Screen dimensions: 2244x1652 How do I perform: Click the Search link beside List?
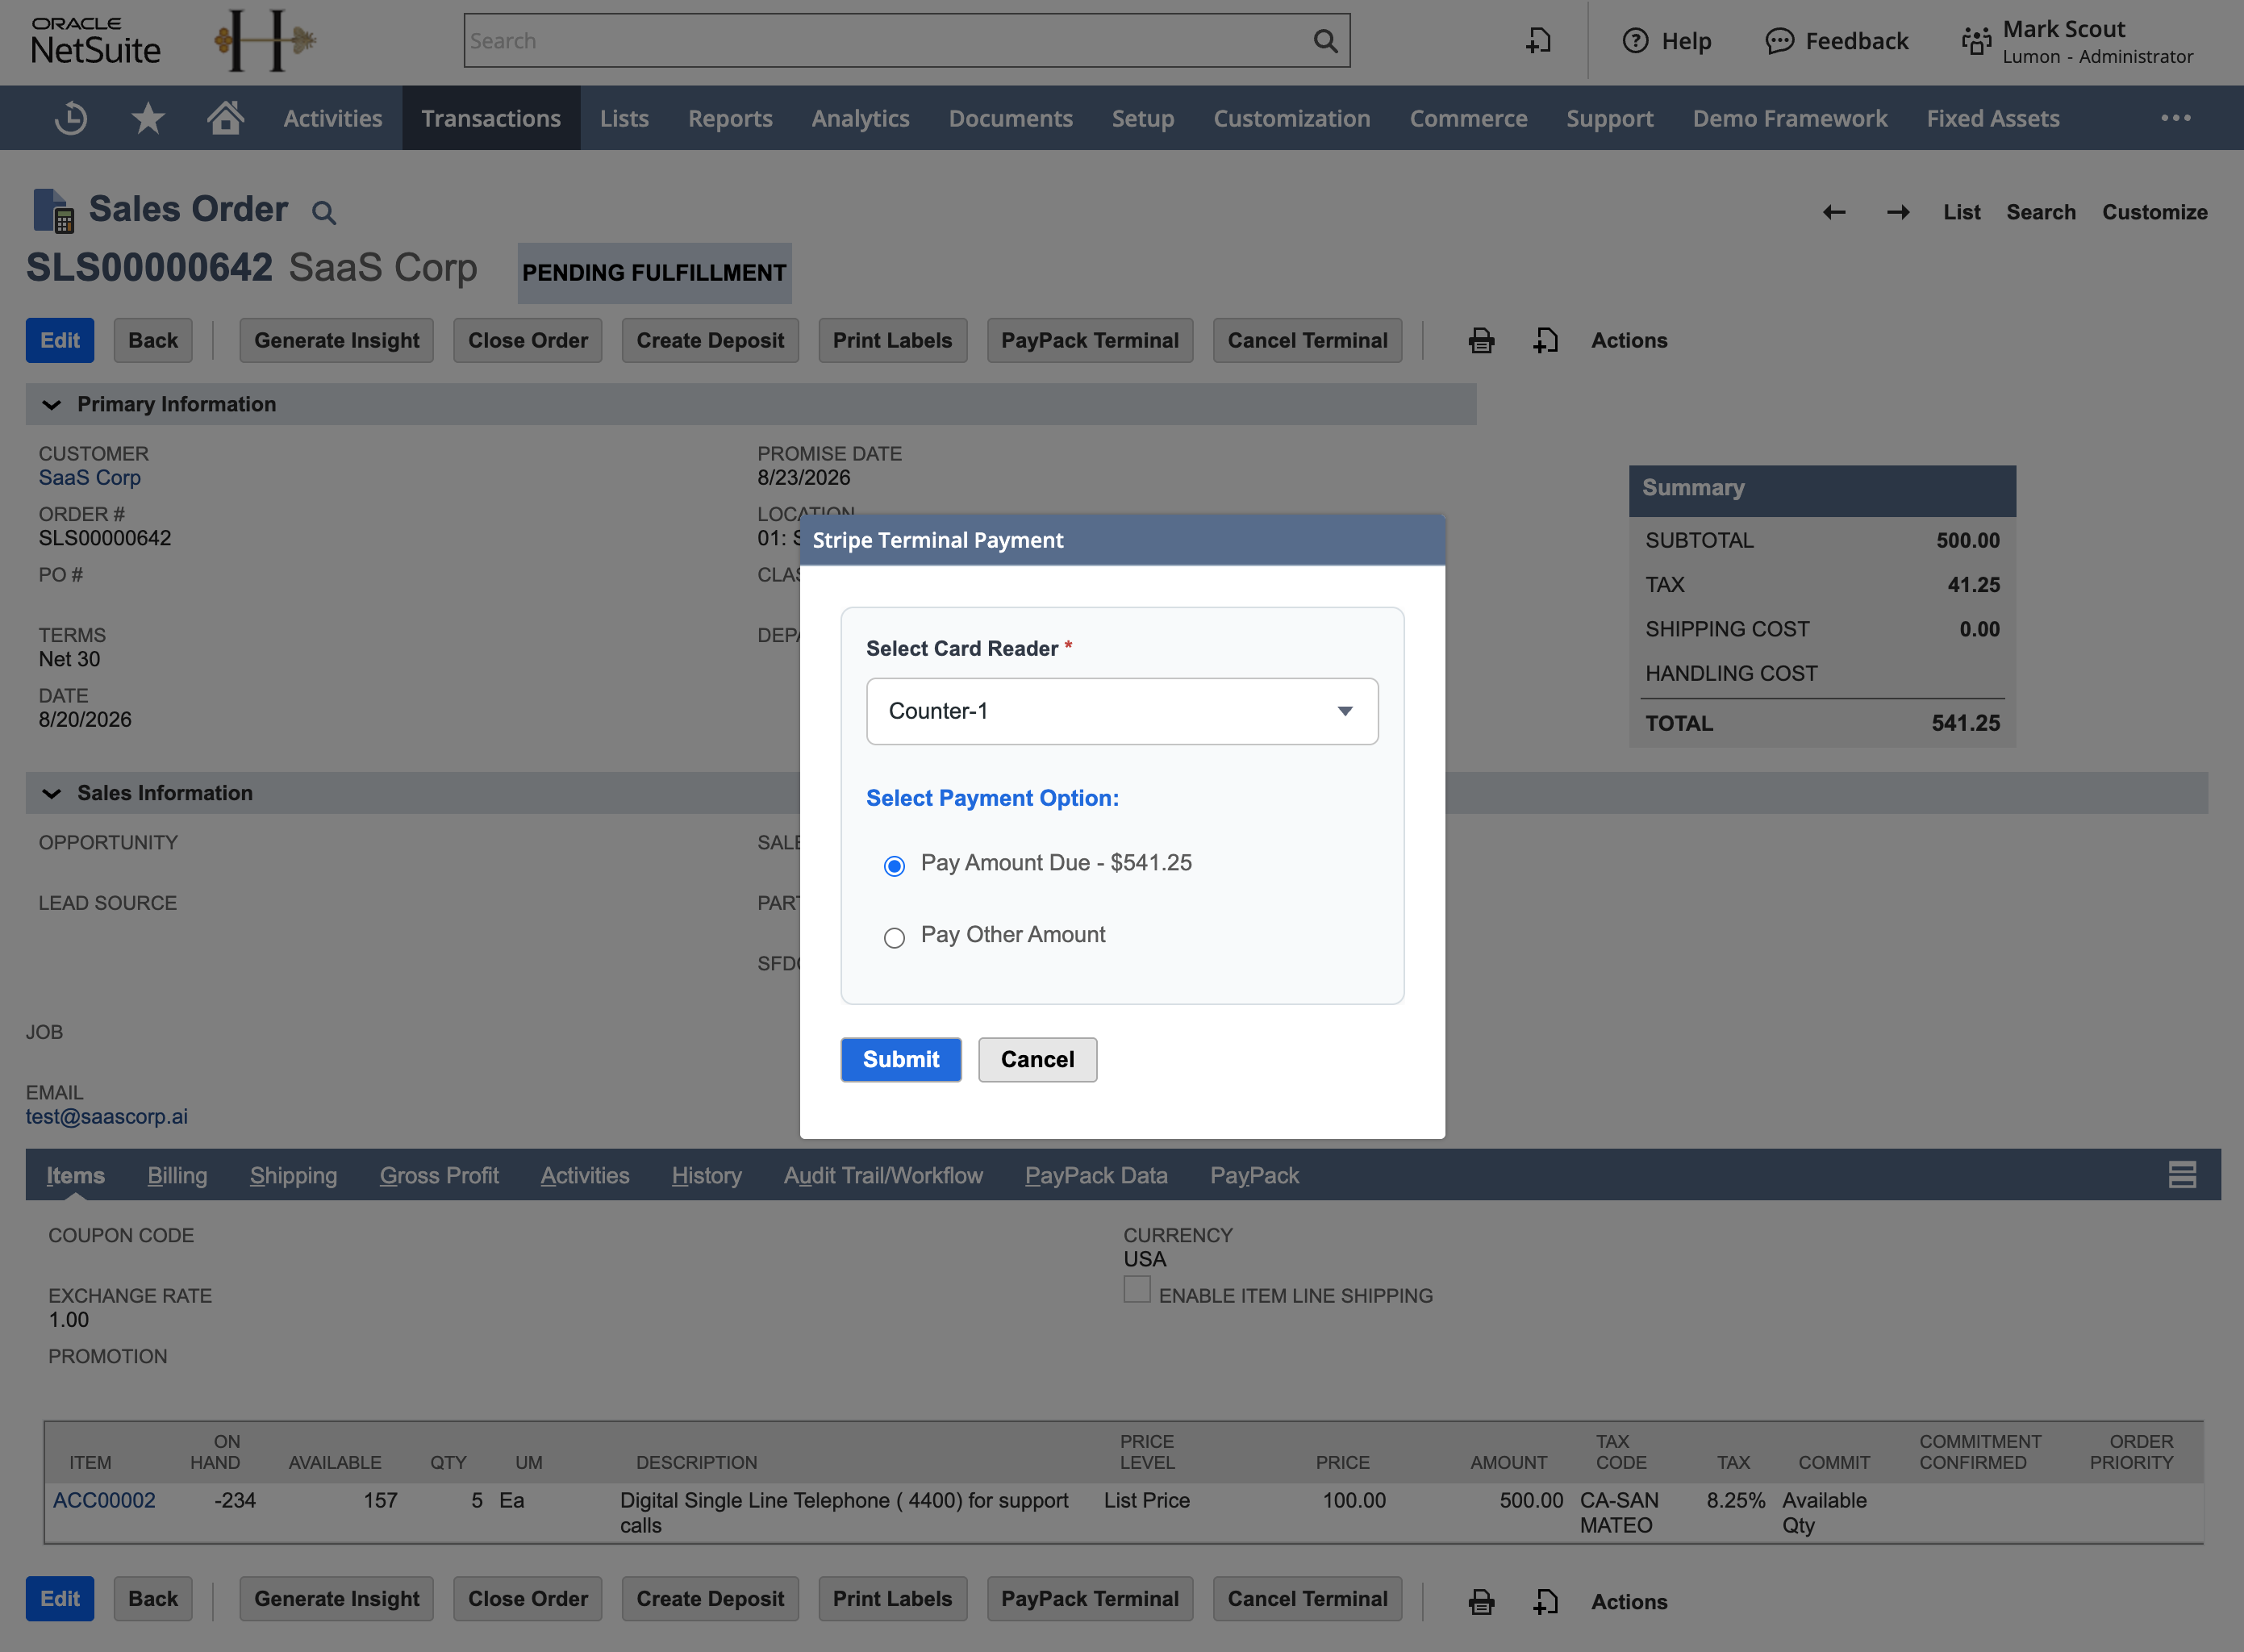(x=2041, y=212)
